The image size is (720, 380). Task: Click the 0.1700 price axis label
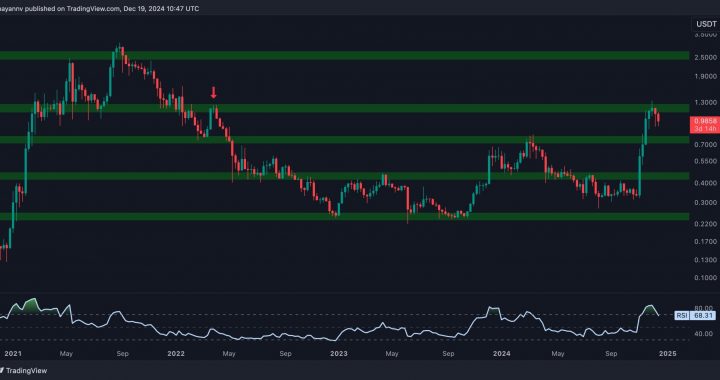705,241
